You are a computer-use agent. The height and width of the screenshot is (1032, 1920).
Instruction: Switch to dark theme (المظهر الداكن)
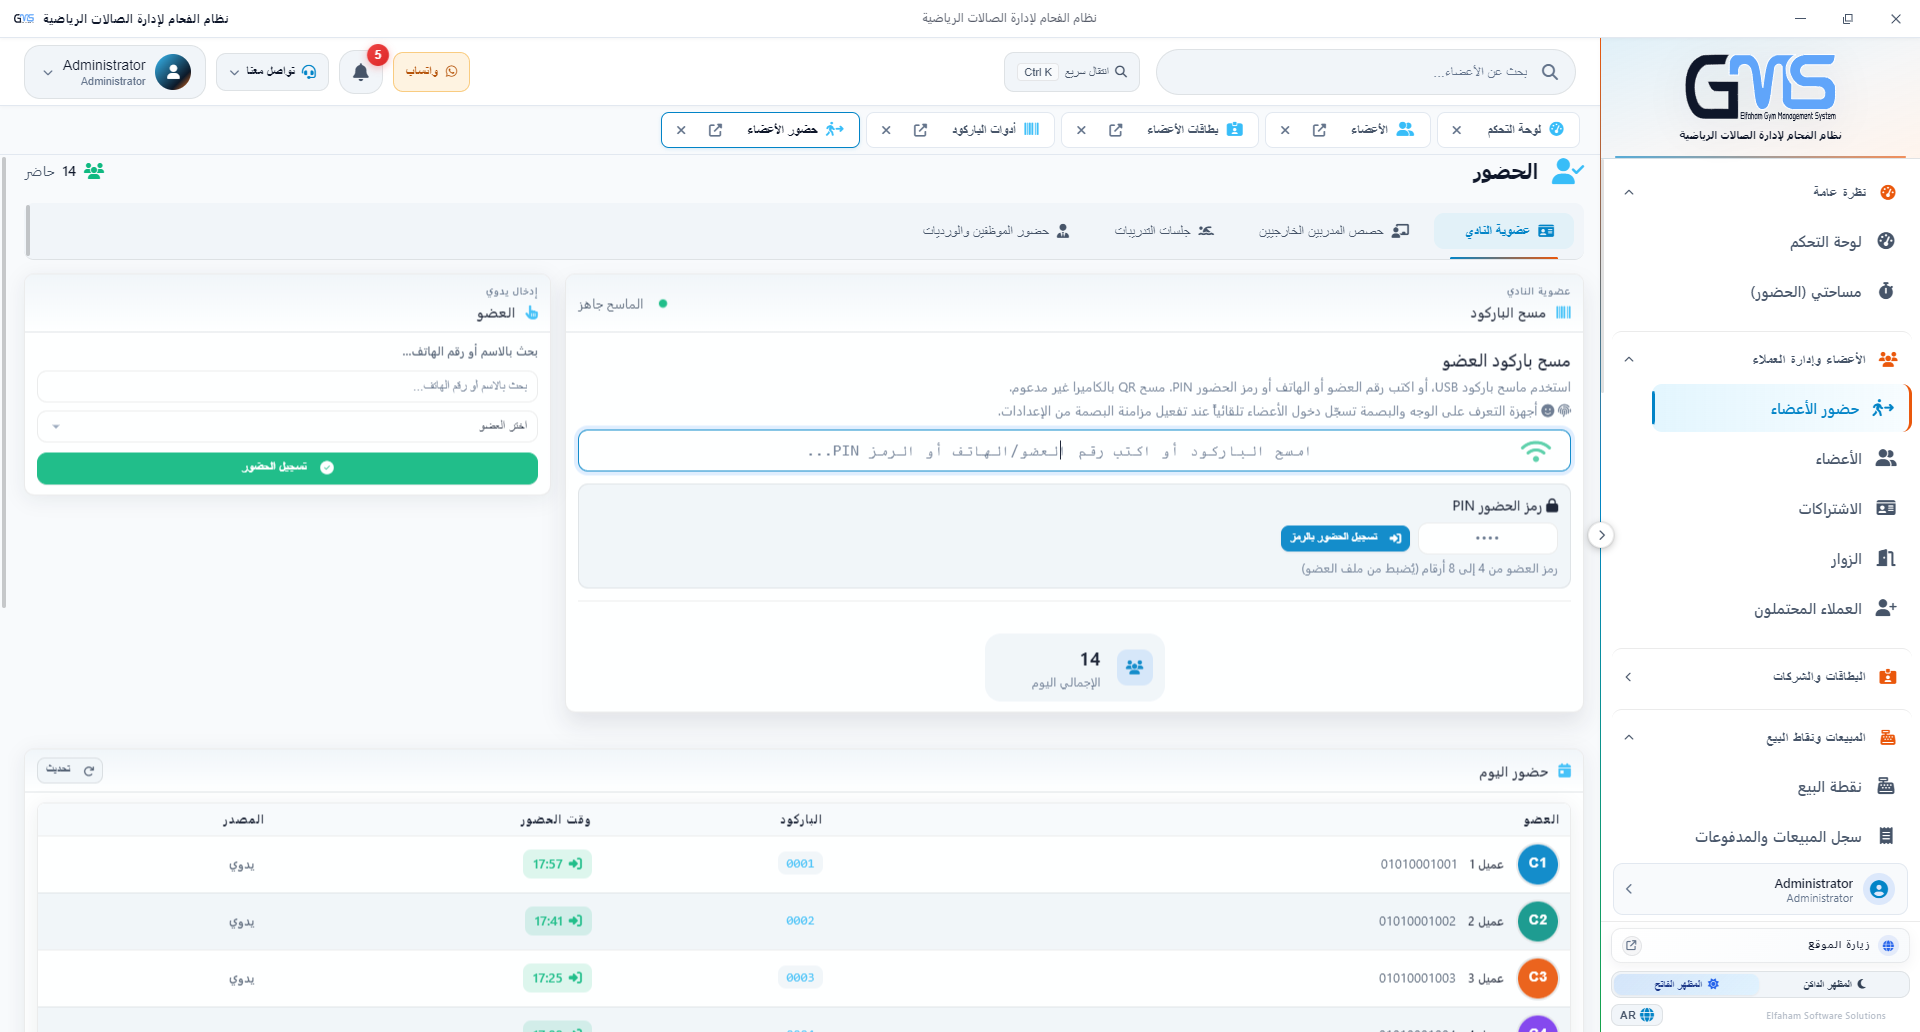[x=1834, y=984]
